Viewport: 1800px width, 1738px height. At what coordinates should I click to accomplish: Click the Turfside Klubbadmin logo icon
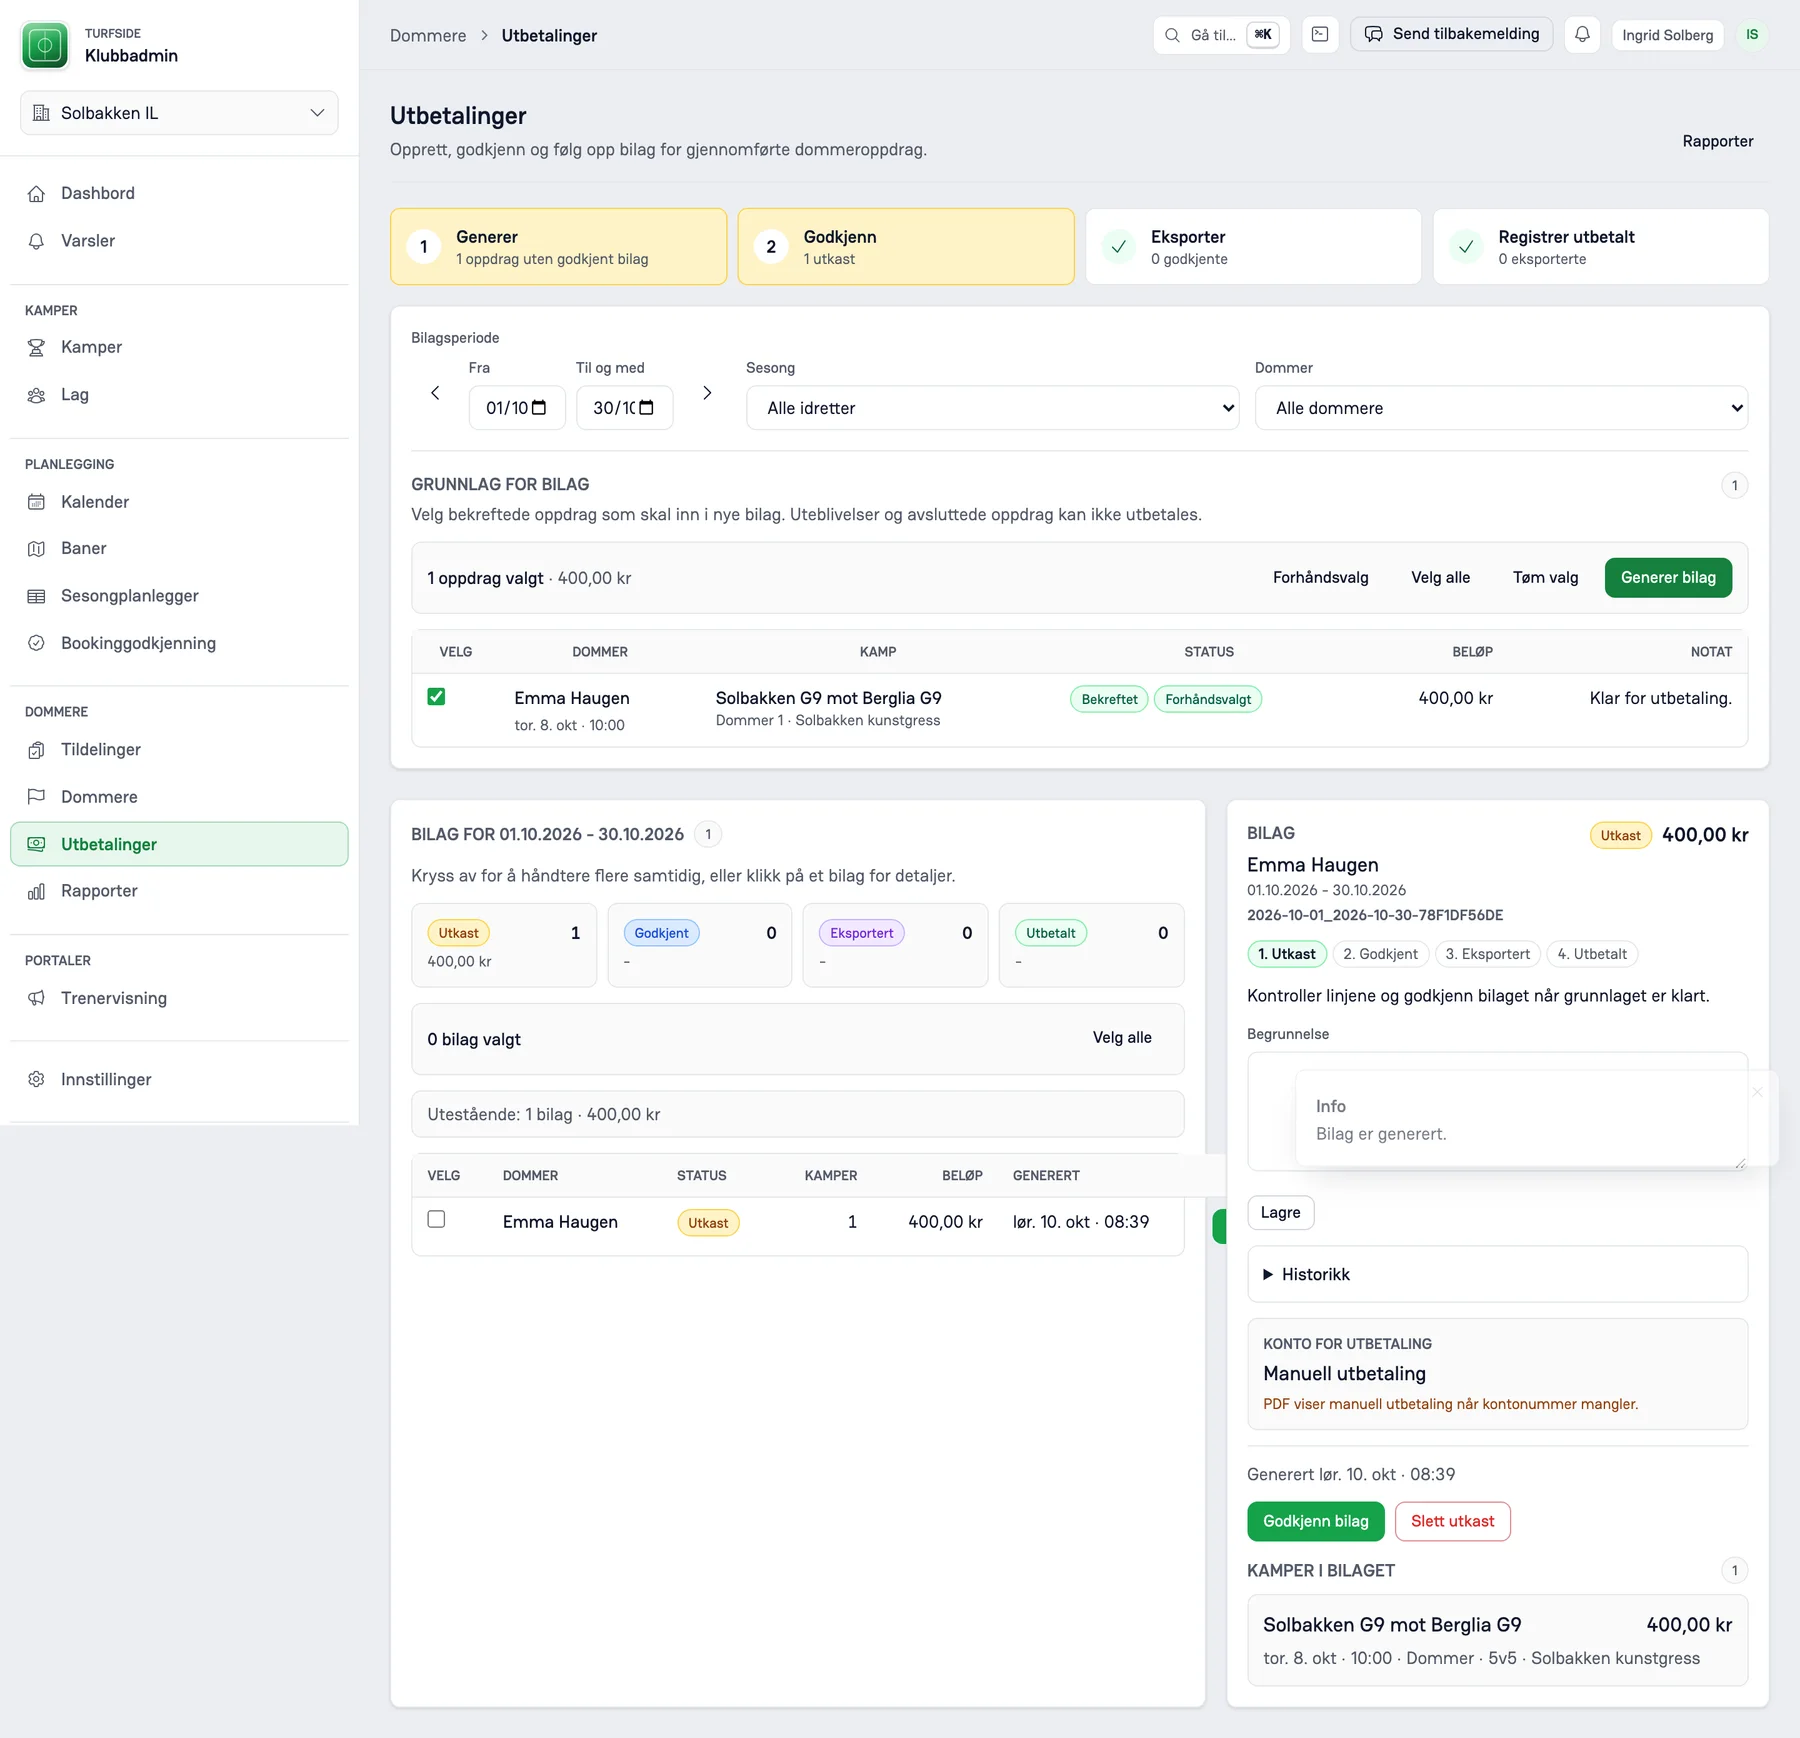pyautogui.click(x=45, y=45)
